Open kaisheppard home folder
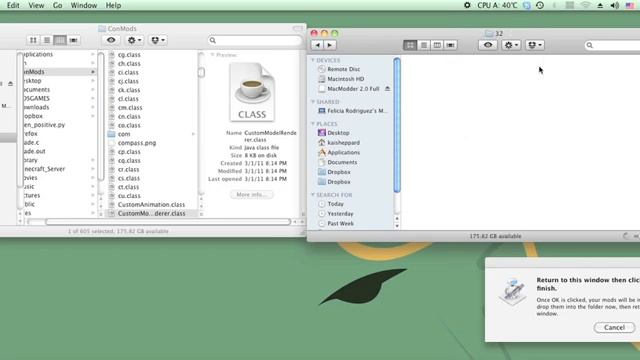 (343, 142)
